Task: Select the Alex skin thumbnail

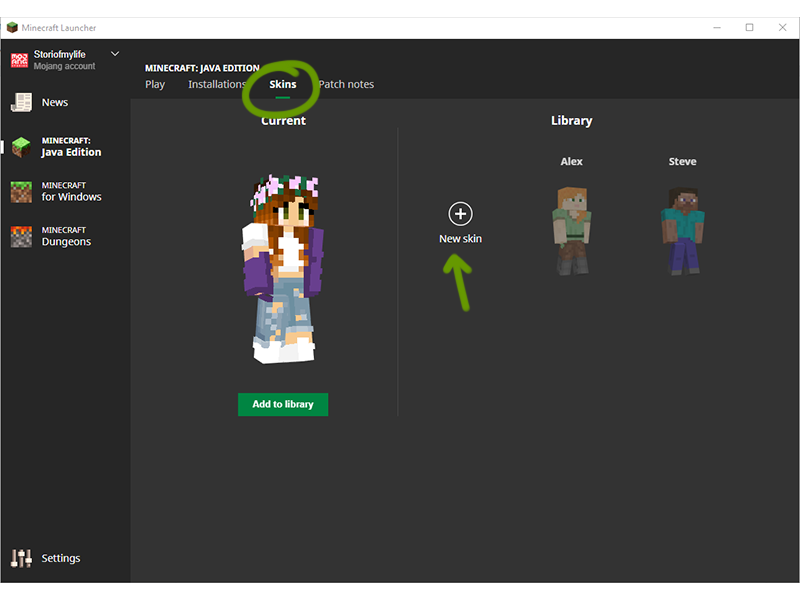Action: [x=571, y=229]
